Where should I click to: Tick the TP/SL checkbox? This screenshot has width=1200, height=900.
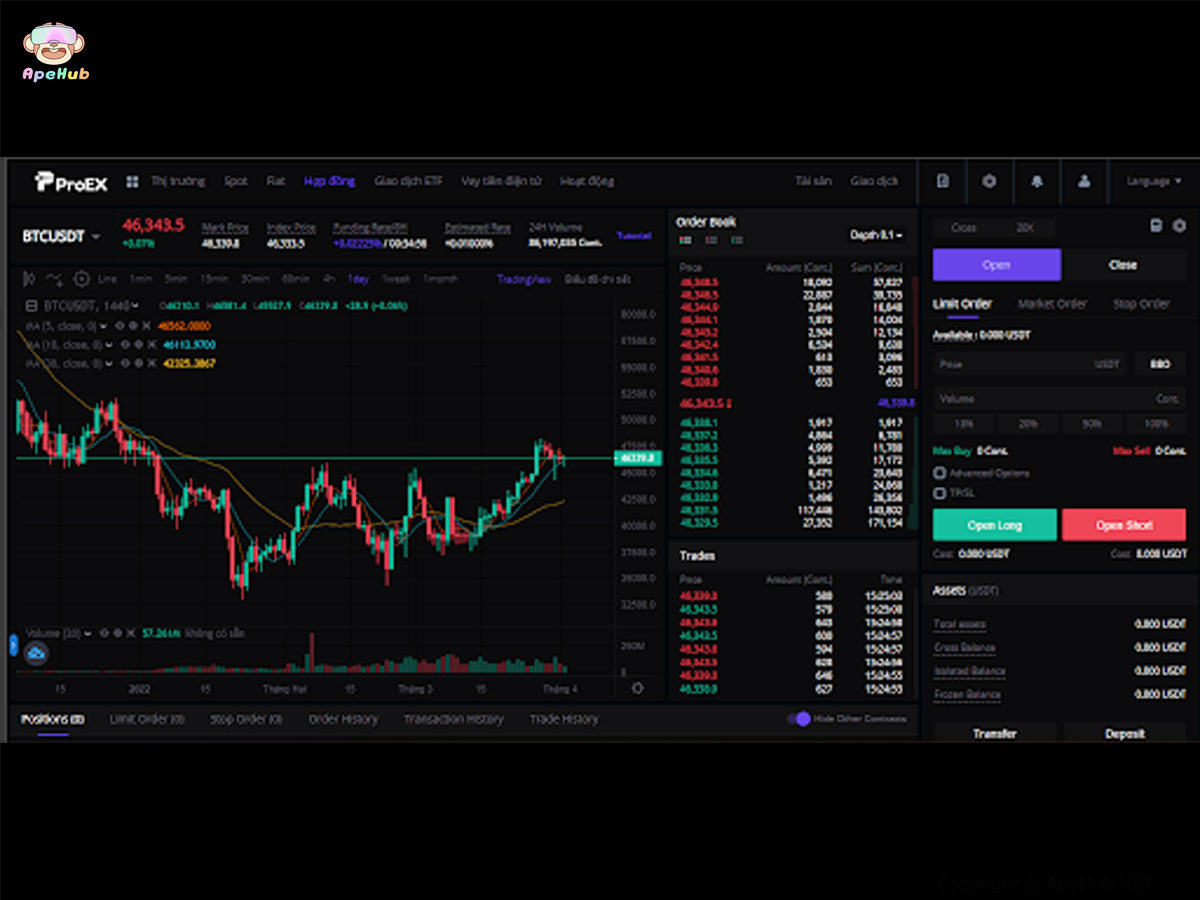[x=939, y=493]
